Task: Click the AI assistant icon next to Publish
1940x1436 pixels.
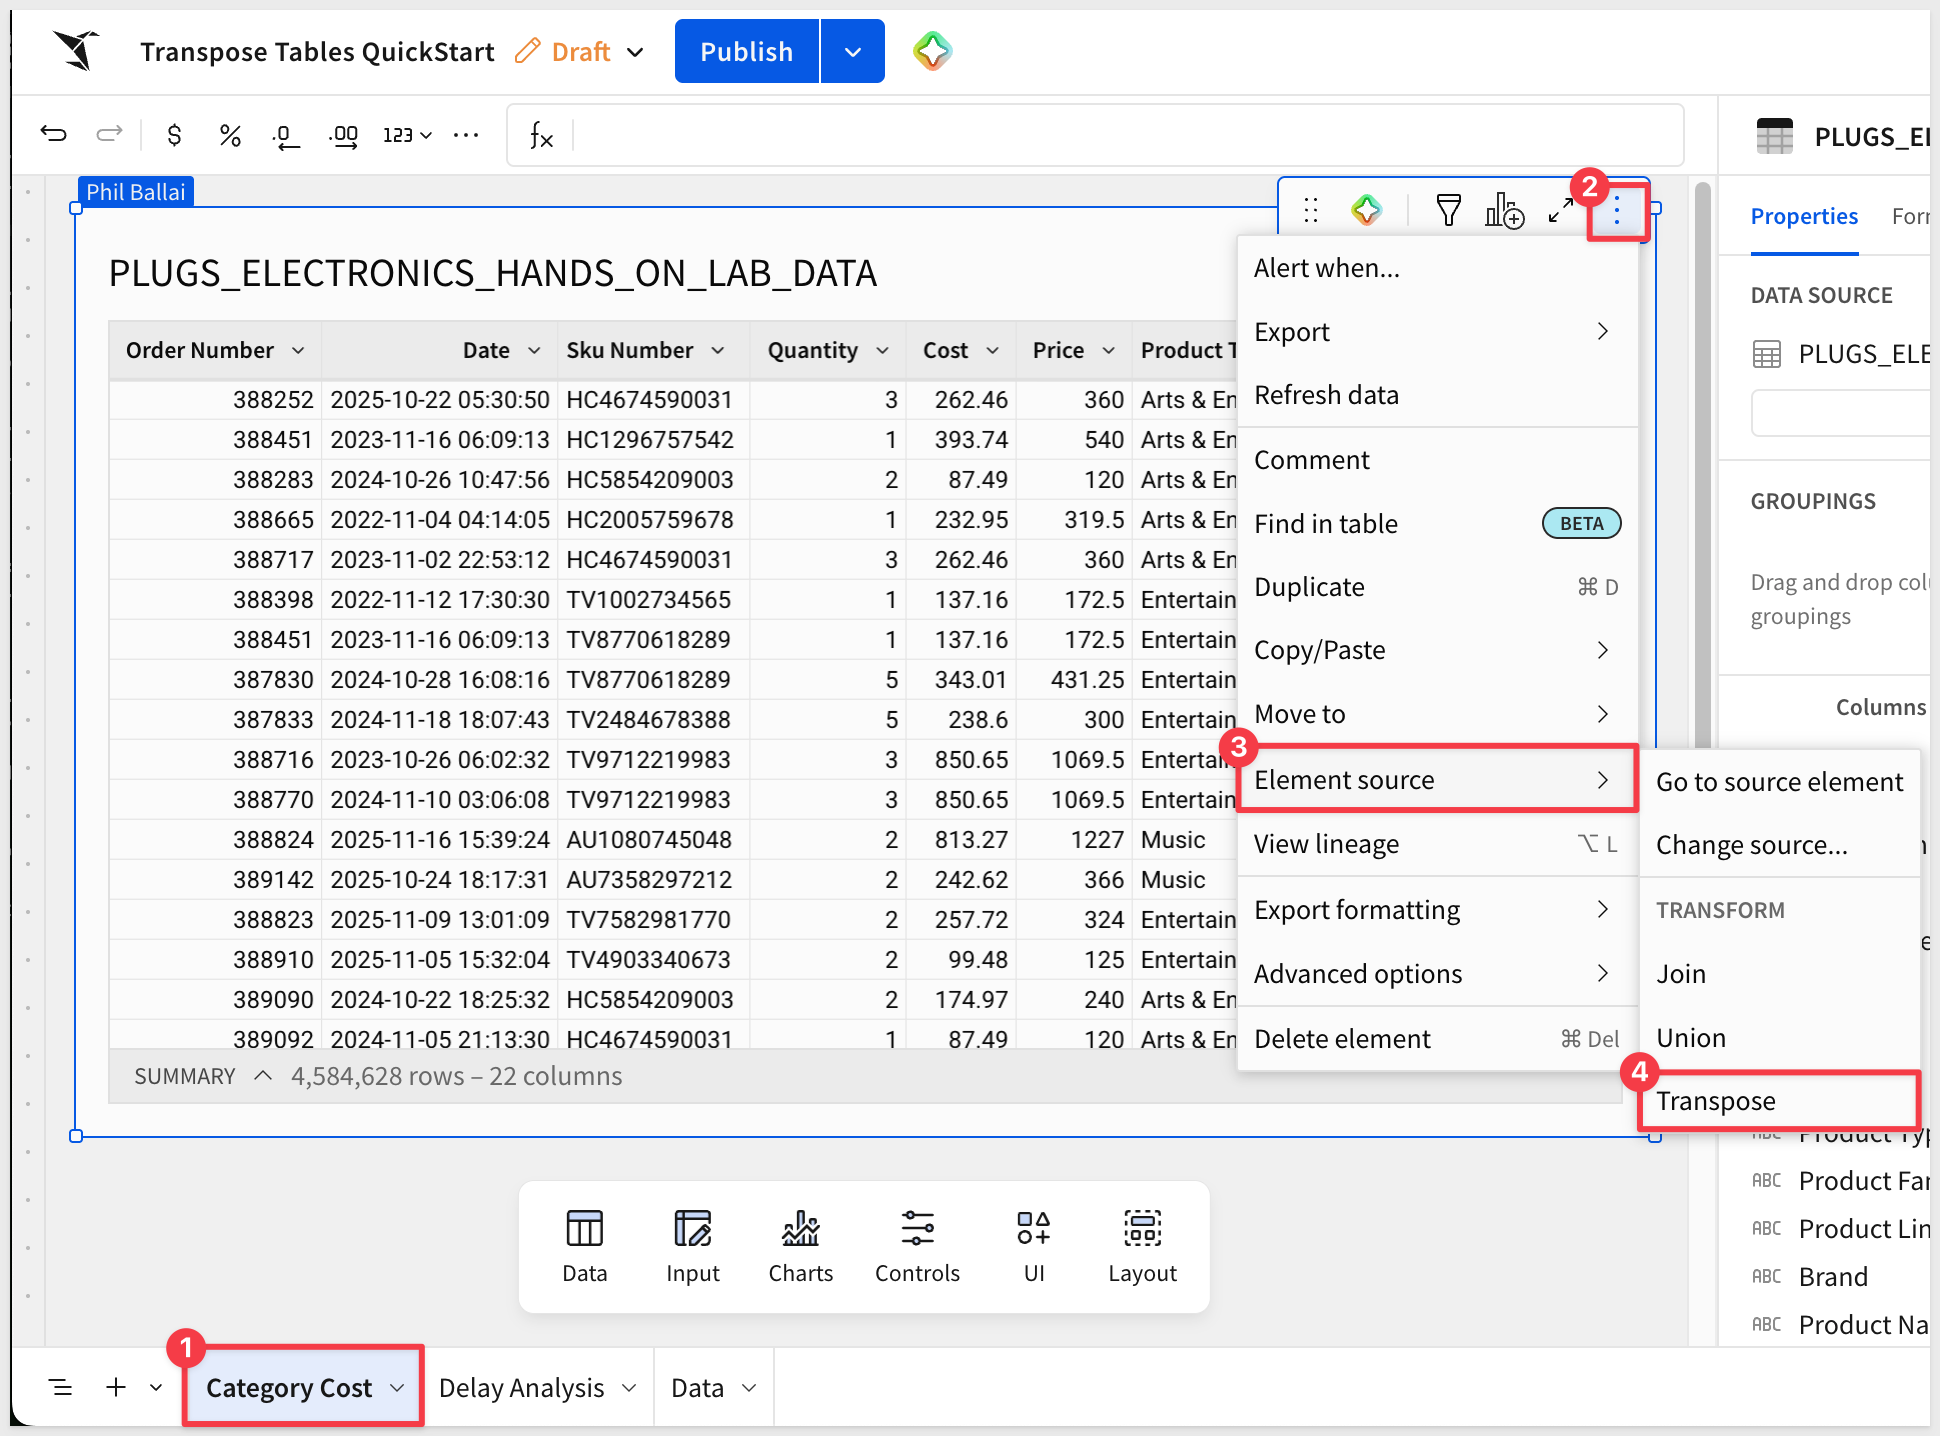Action: pos(932,51)
